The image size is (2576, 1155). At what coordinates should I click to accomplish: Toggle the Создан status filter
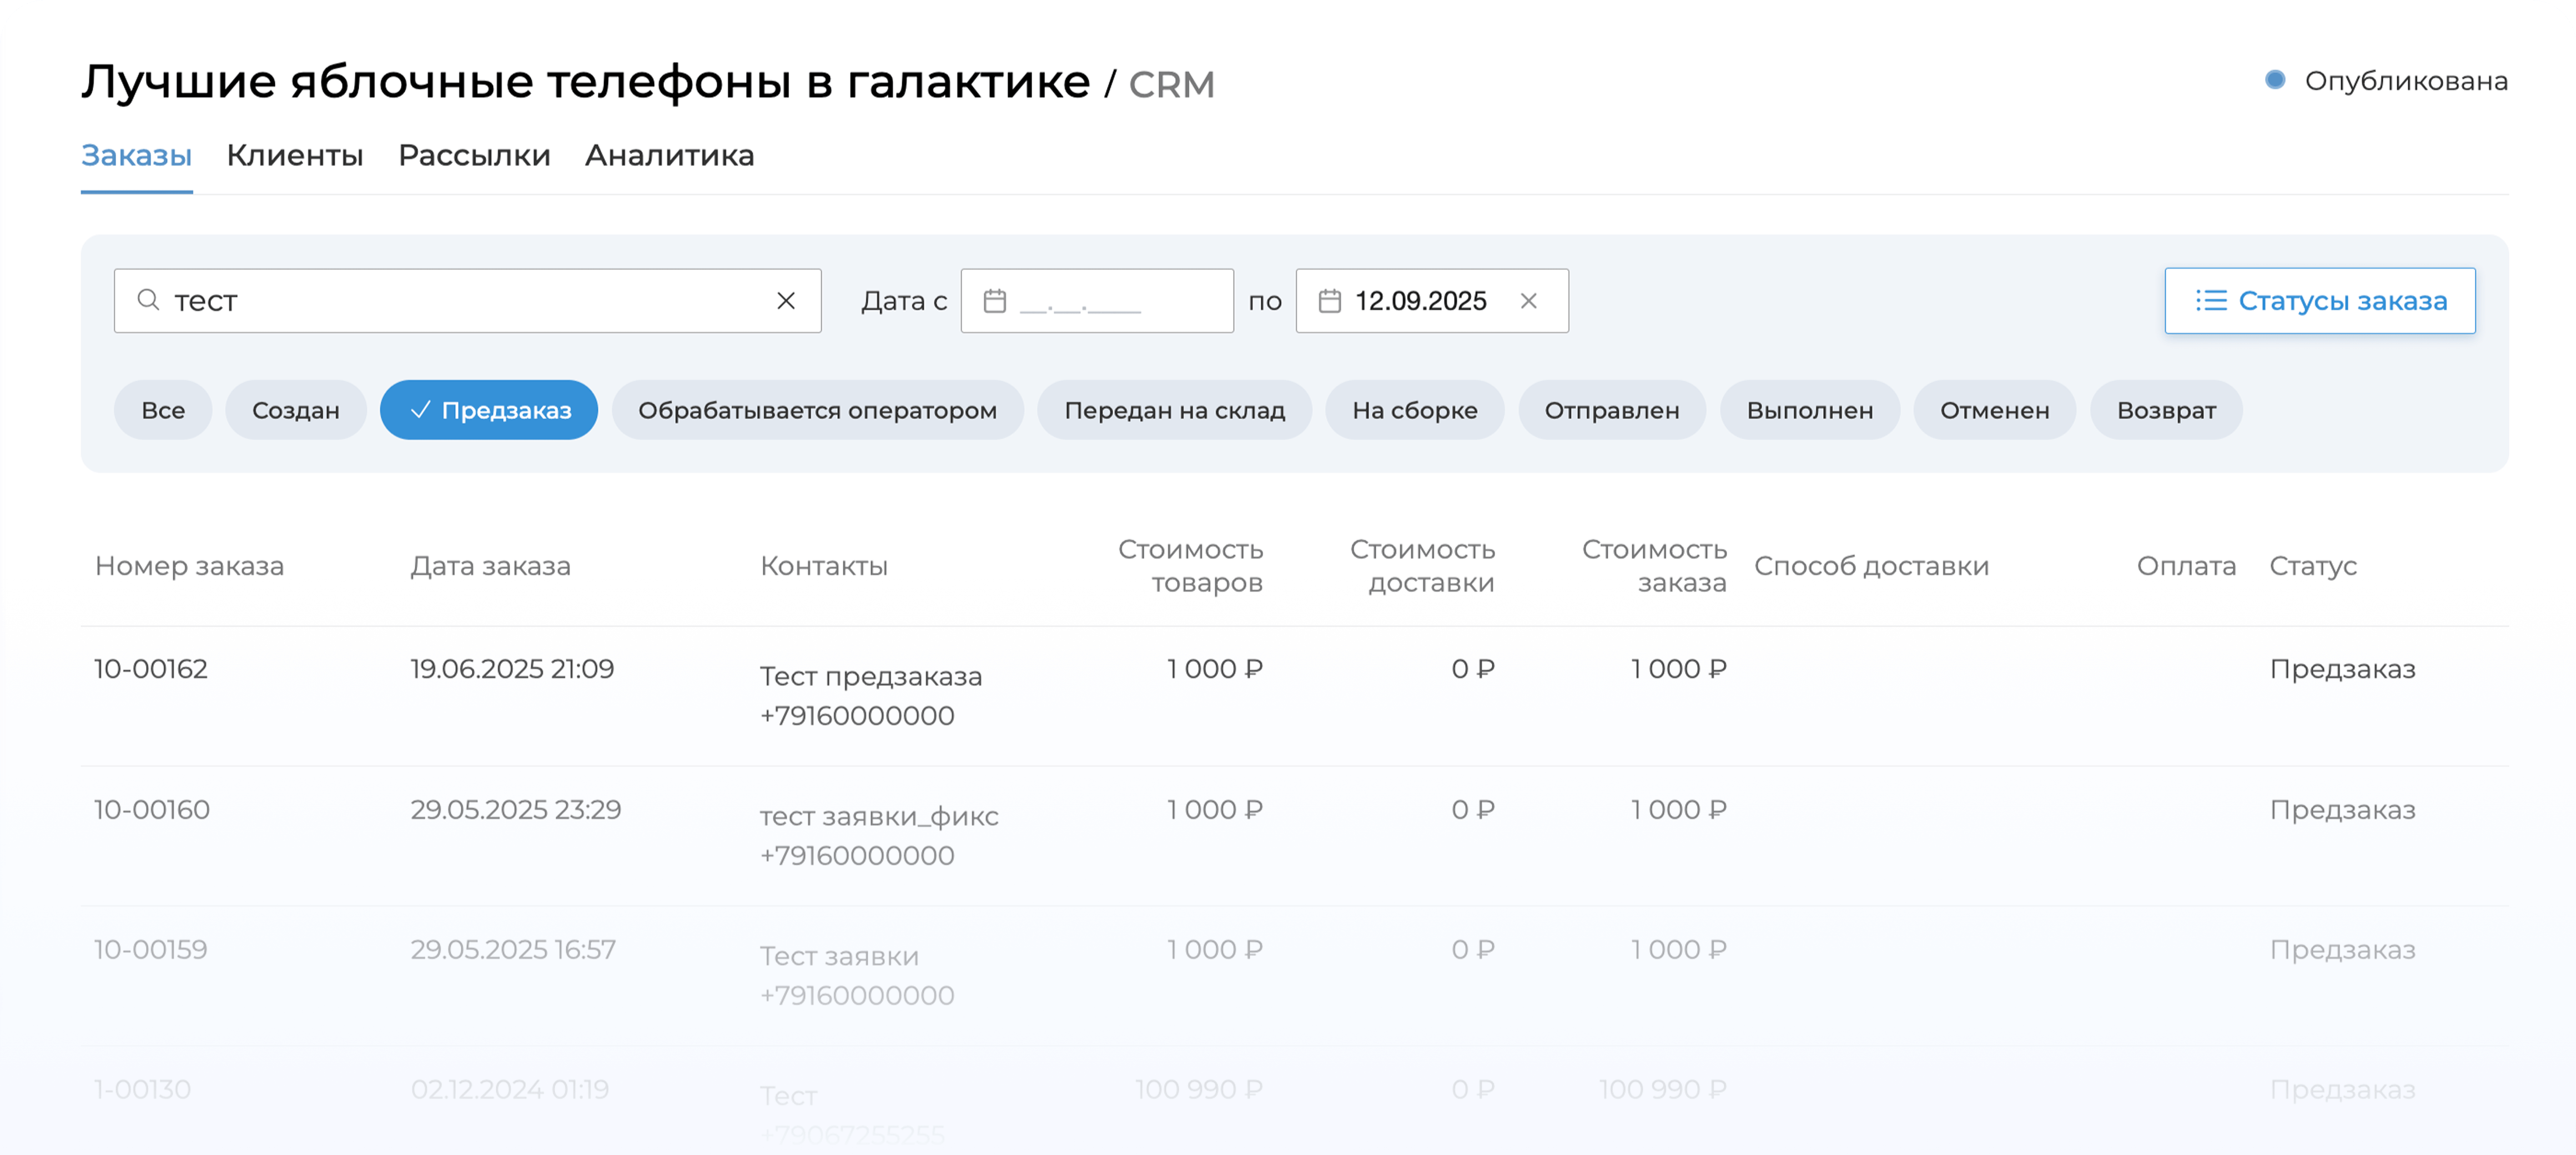pos(295,410)
